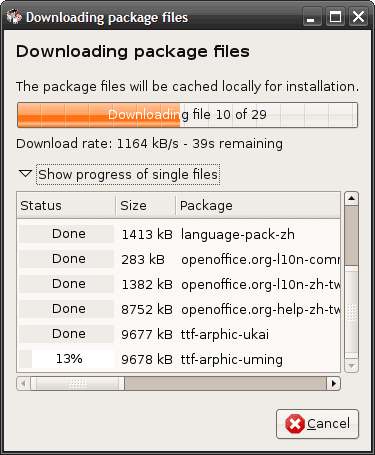
Task: Select the ttf-arphic-uming downloading row
Action: [x=179, y=359]
